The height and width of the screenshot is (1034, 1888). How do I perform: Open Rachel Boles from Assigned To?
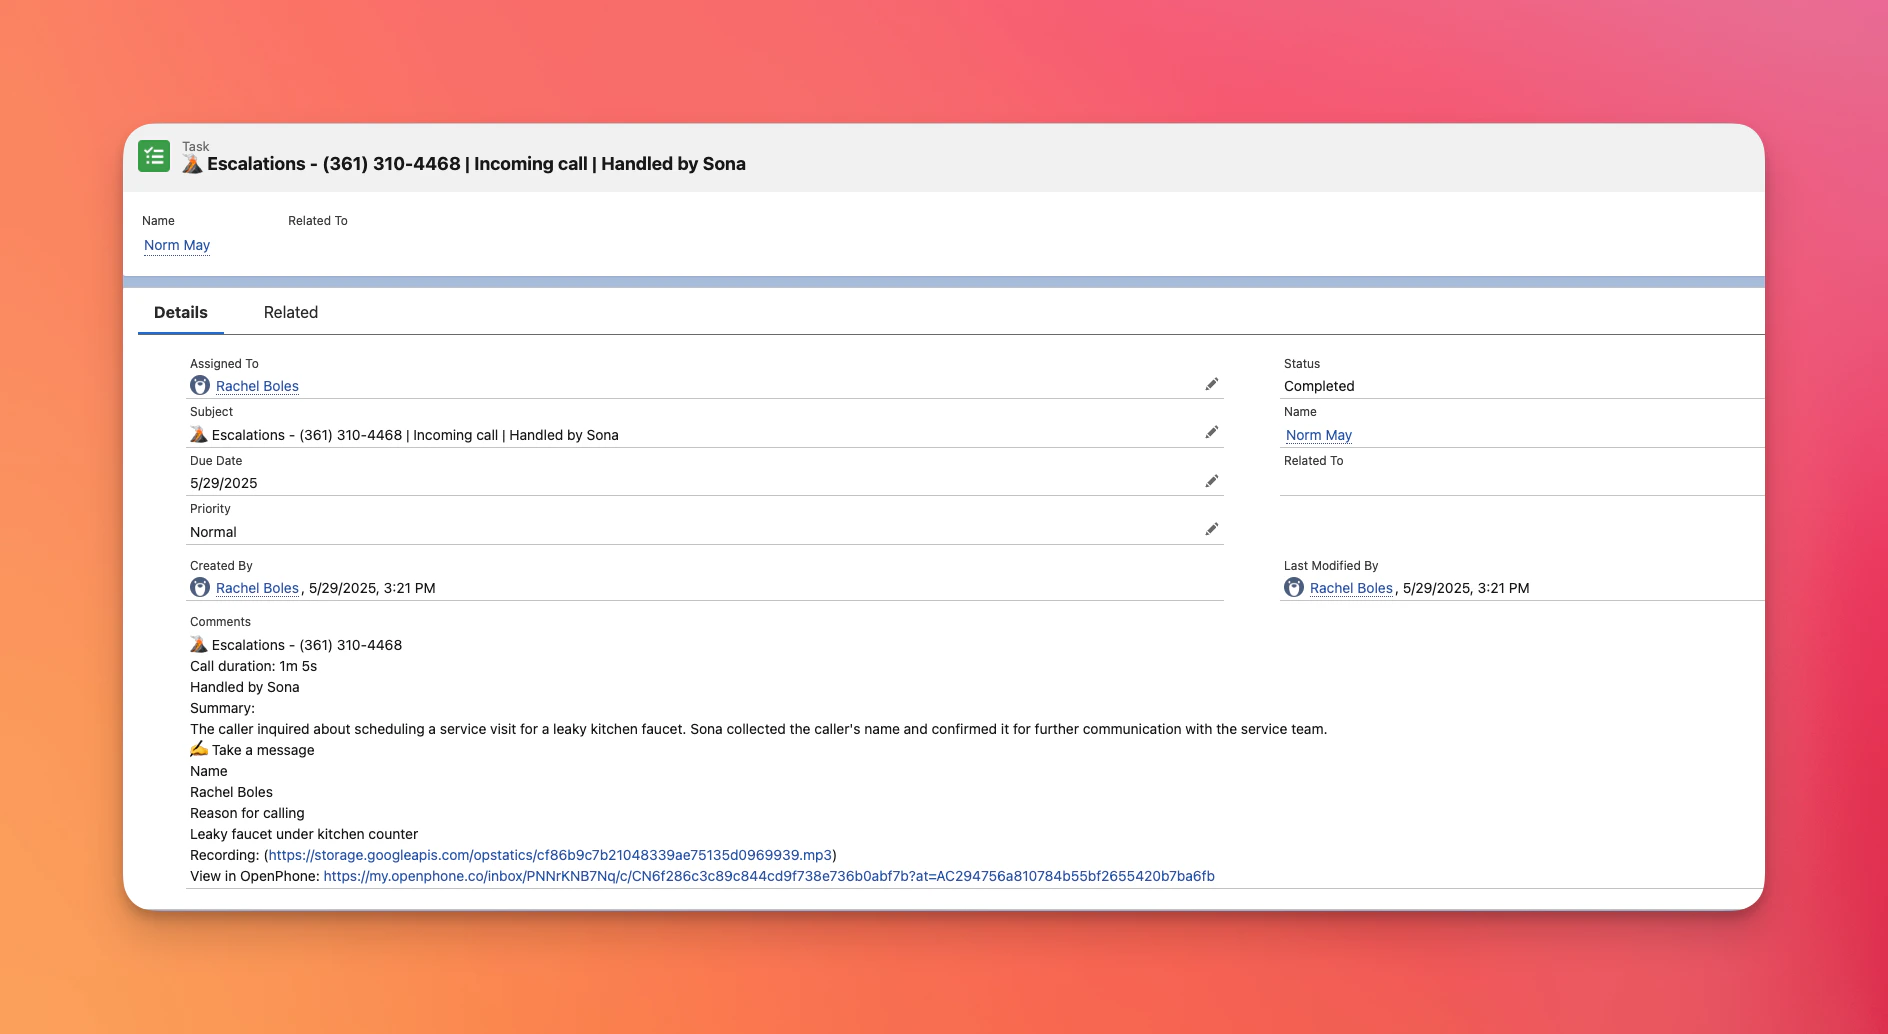tap(257, 386)
